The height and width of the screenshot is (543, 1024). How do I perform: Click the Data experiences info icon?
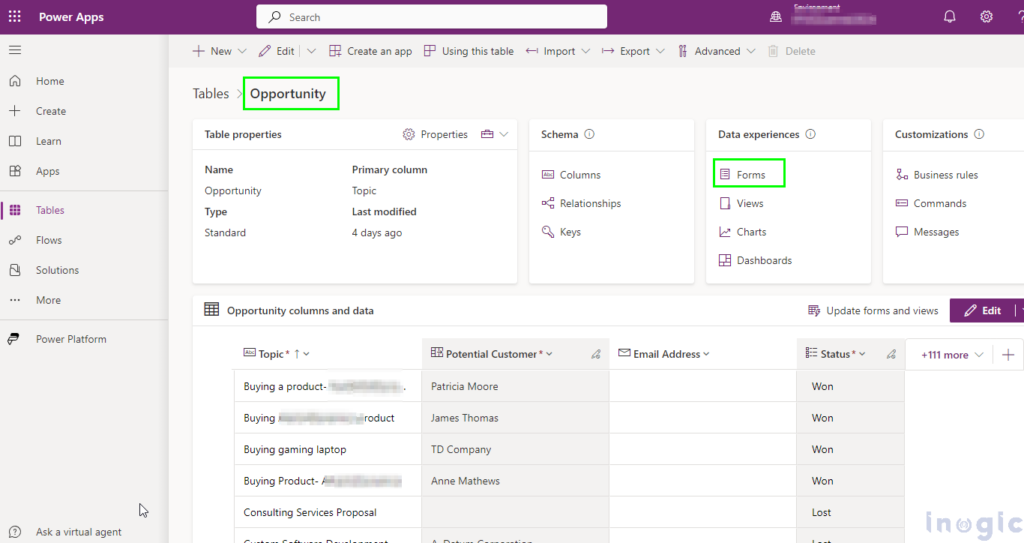[x=810, y=134]
